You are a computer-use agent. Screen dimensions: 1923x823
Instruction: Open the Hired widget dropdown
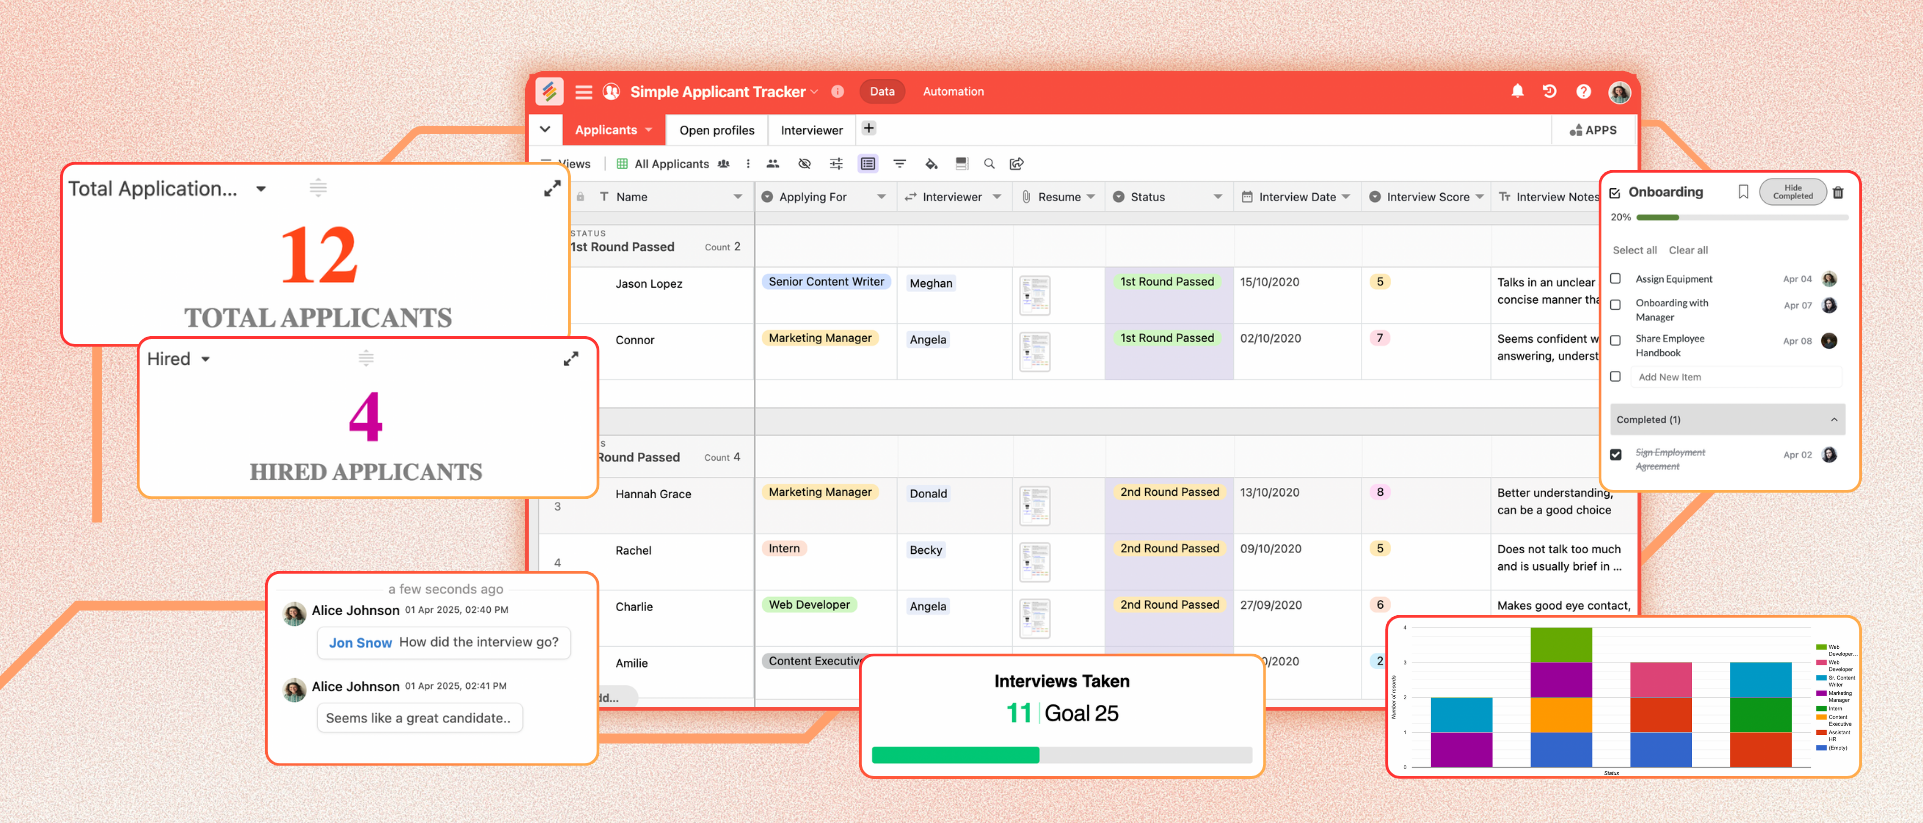[x=205, y=359]
